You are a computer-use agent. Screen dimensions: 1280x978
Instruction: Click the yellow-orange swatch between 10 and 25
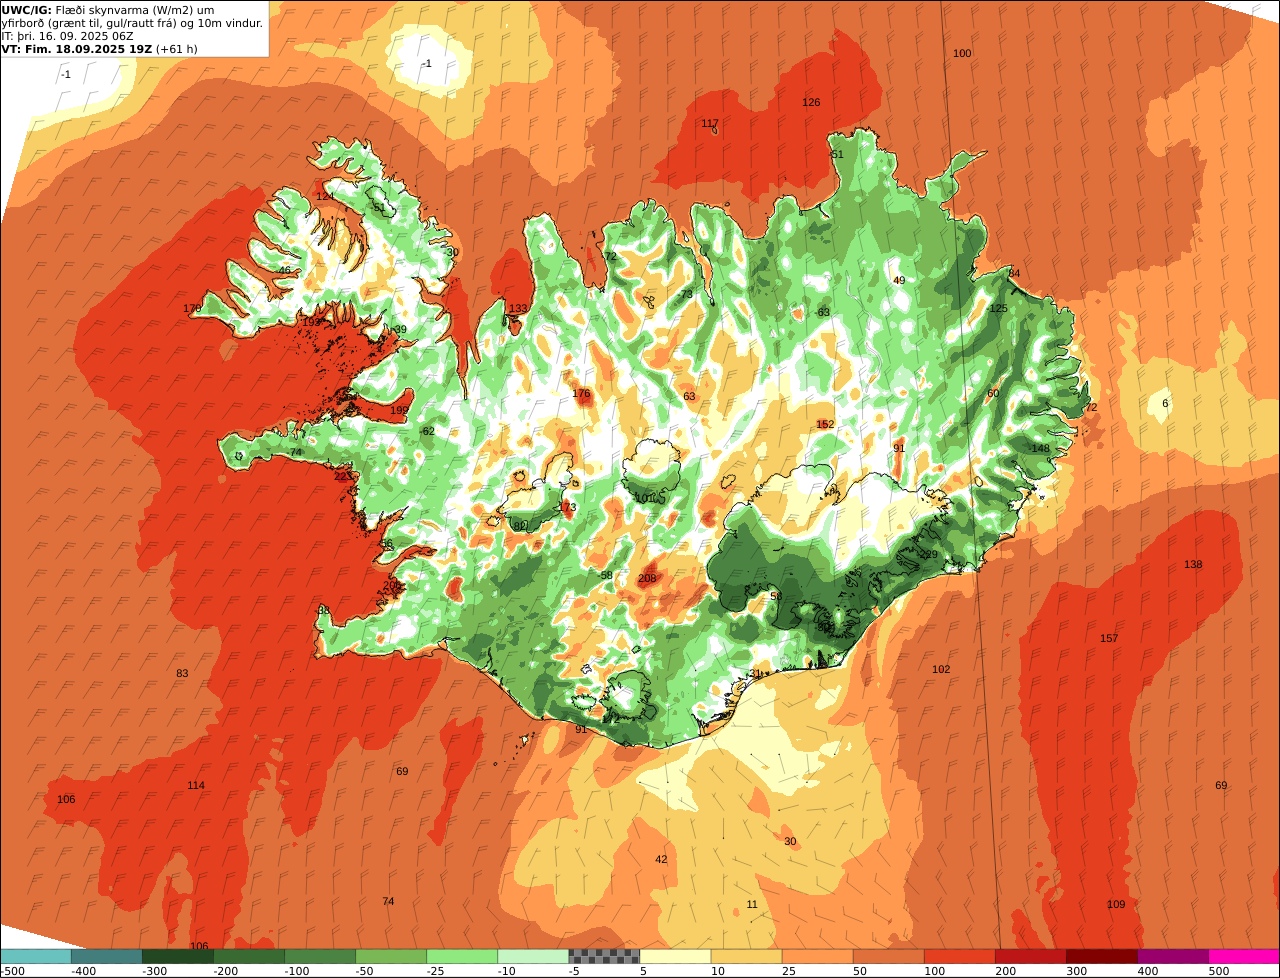(746, 956)
